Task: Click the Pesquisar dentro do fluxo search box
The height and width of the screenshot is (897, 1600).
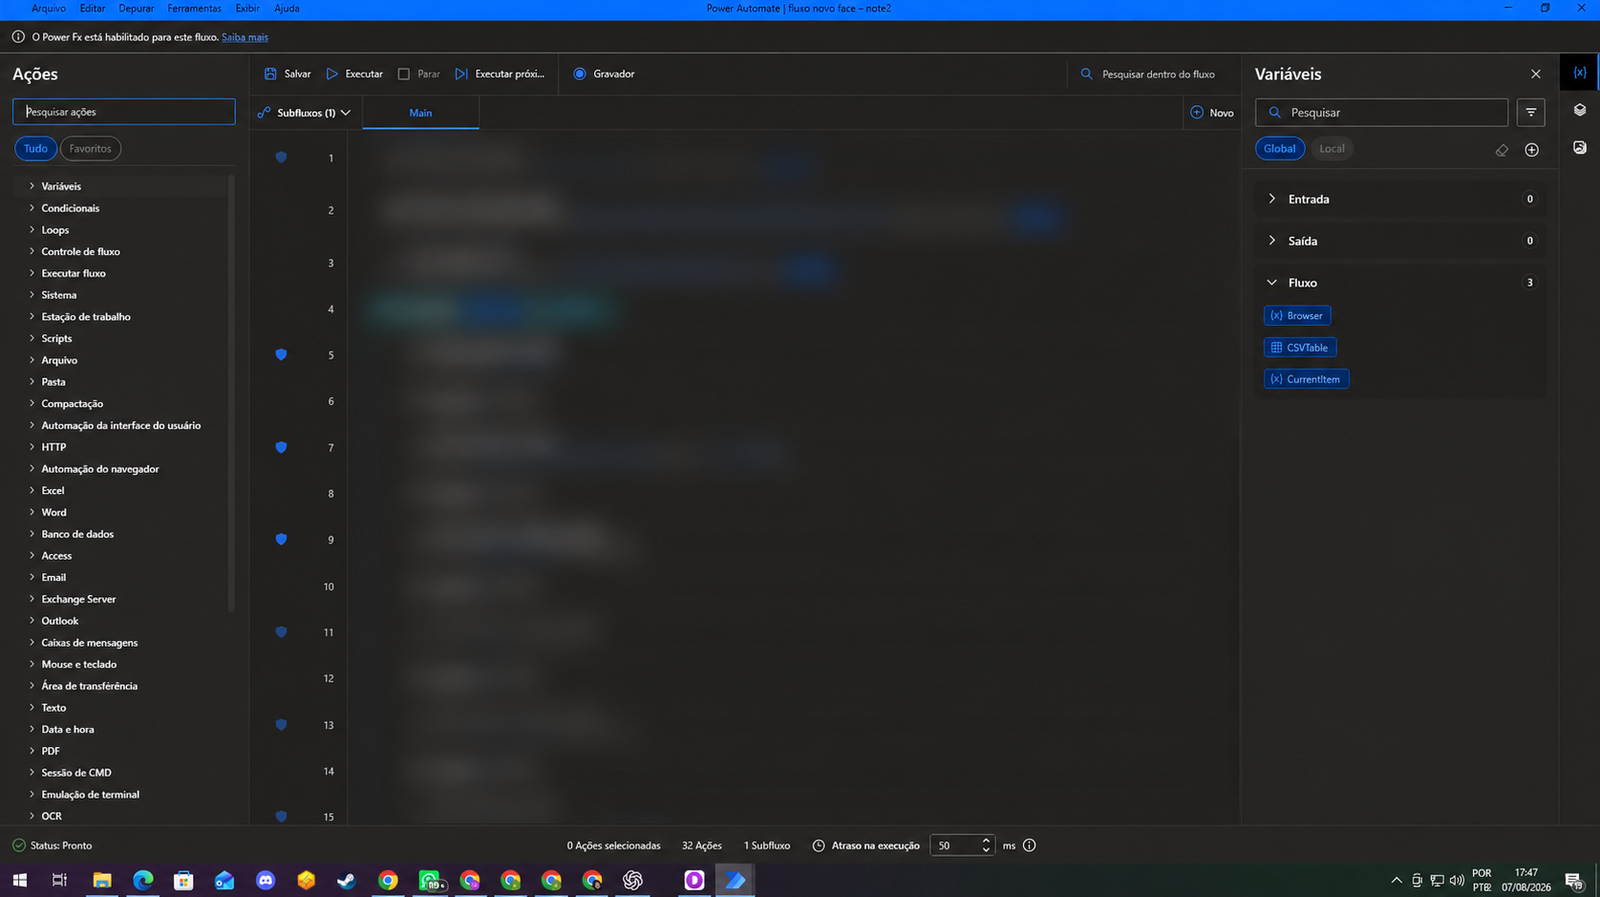Action: pos(1154,74)
